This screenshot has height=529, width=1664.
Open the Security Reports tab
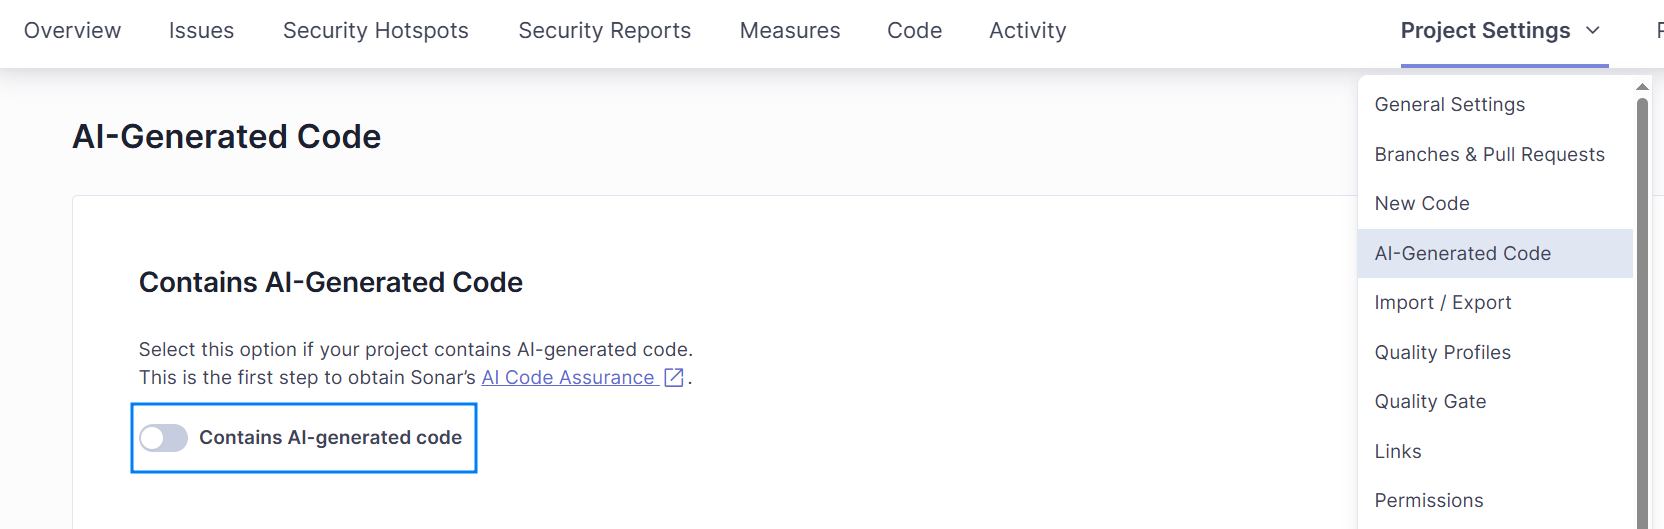(604, 31)
